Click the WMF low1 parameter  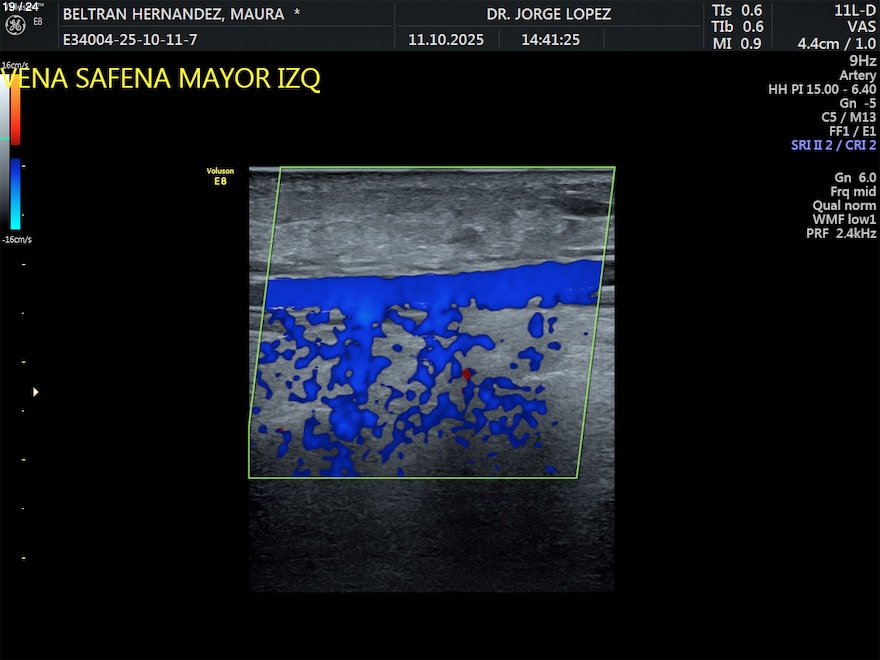[844, 219]
